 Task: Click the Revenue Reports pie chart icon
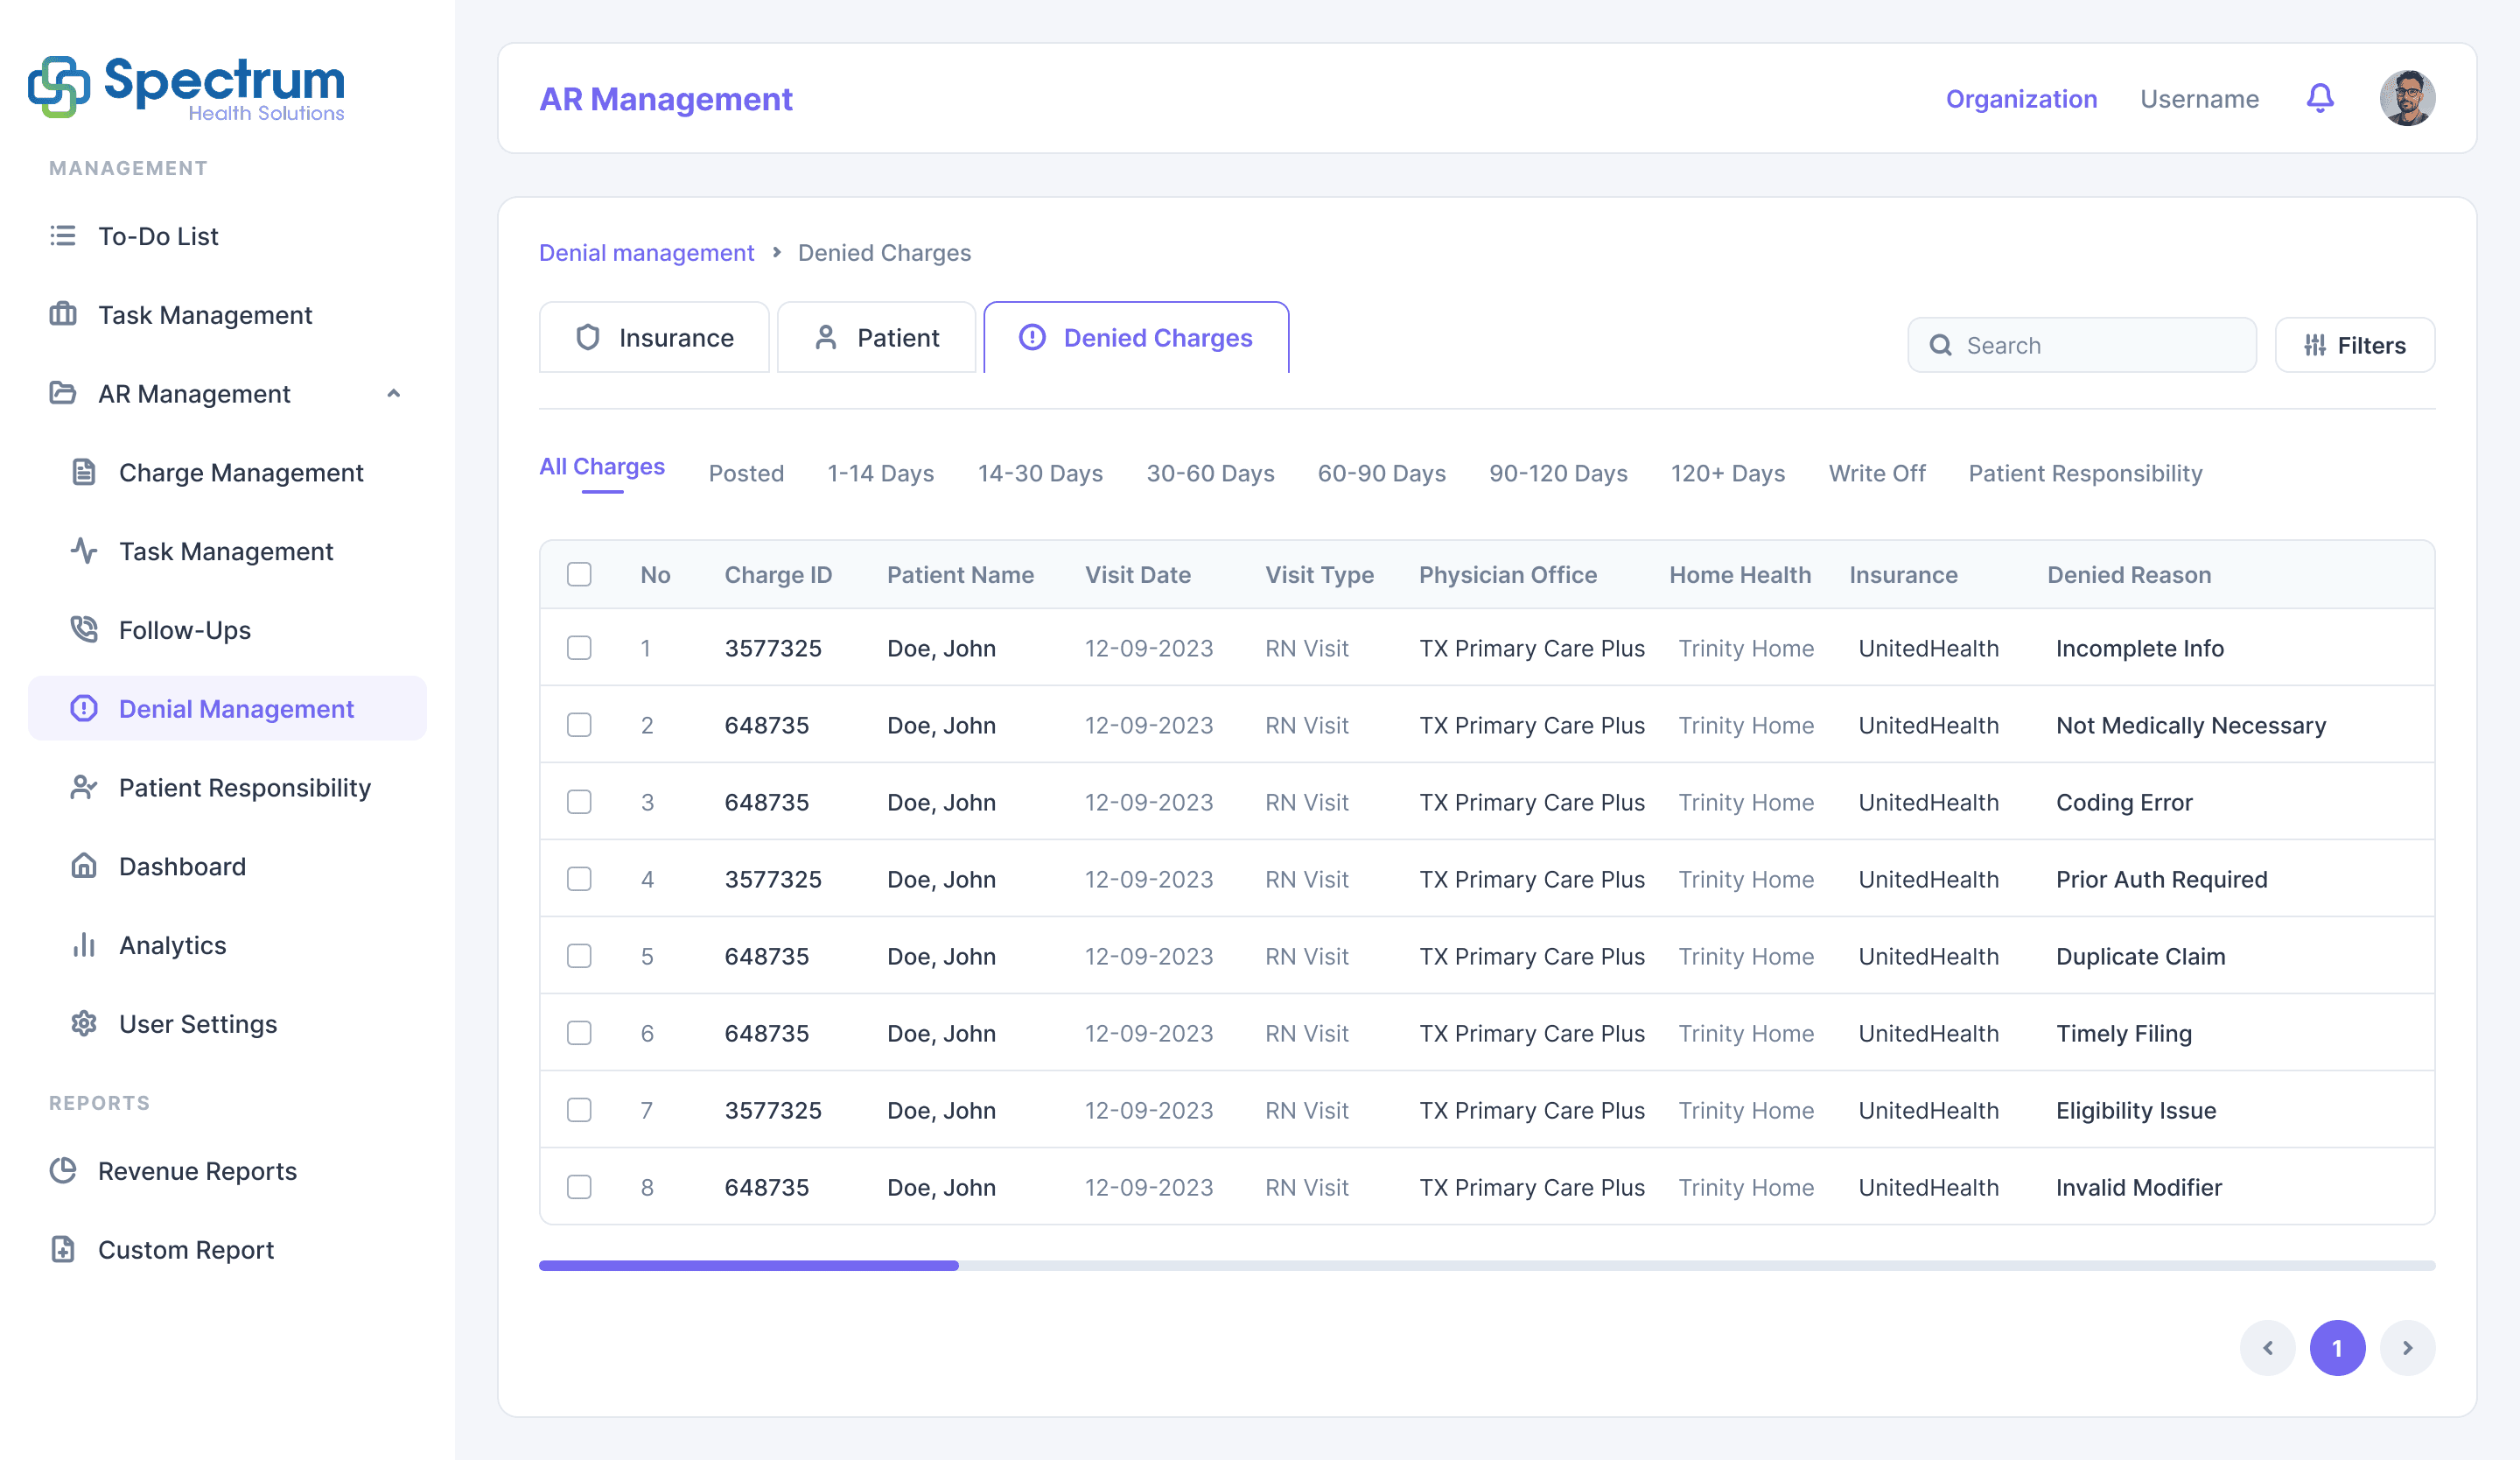[x=63, y=1170]
